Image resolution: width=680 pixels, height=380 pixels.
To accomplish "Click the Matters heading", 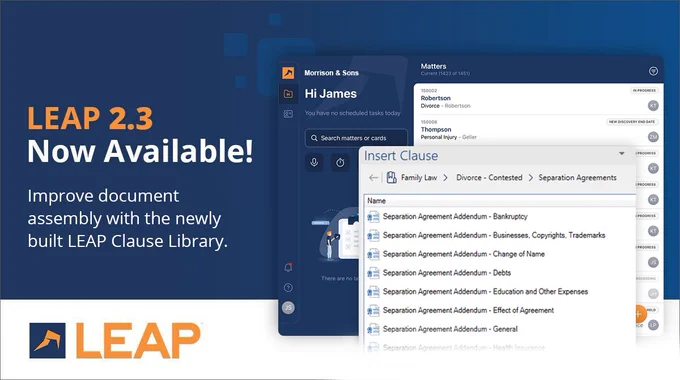I will click(x=433, y=66).
